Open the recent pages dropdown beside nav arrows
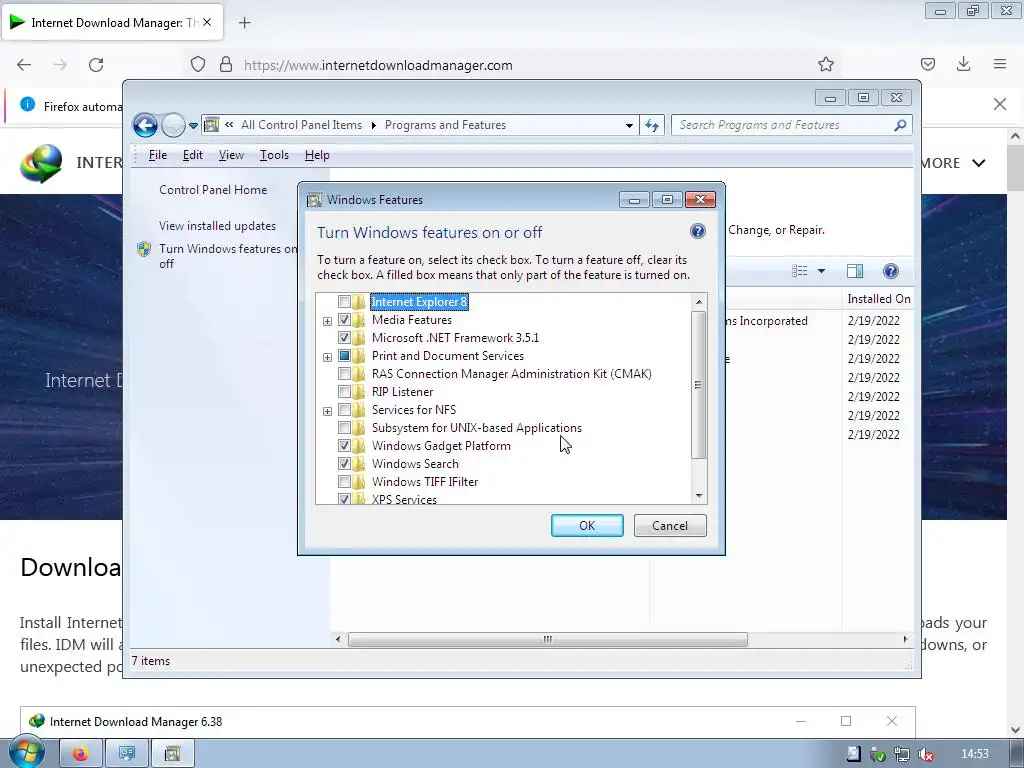Viewport: 1024px width, 768px height. (x=193, y=125)
